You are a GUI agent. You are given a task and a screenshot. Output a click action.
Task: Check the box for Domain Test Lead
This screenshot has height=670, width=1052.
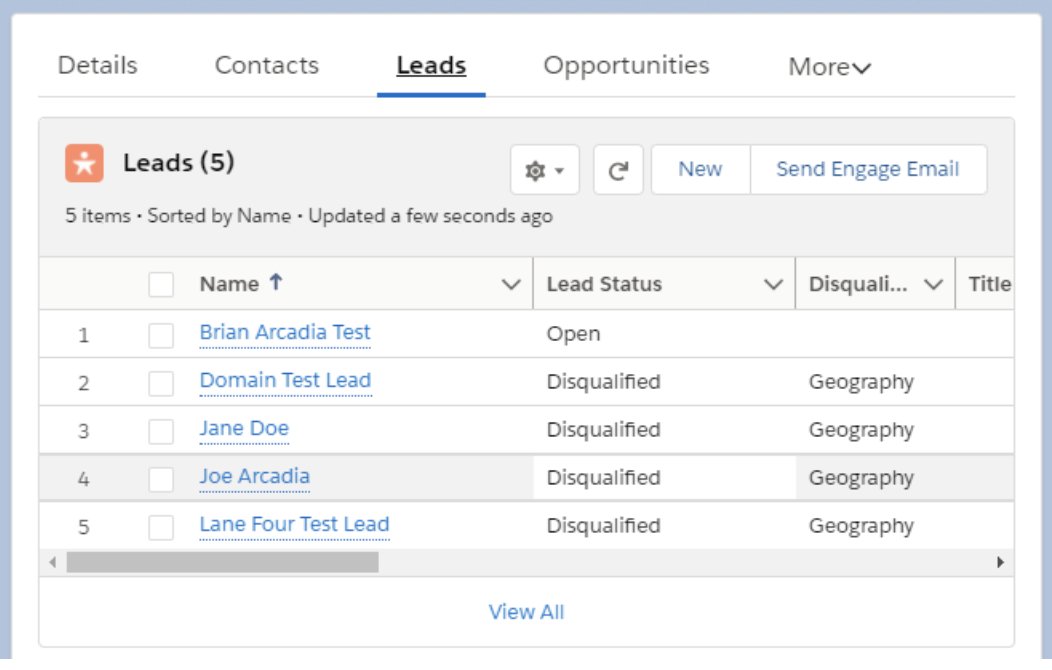tap(161, 384)
